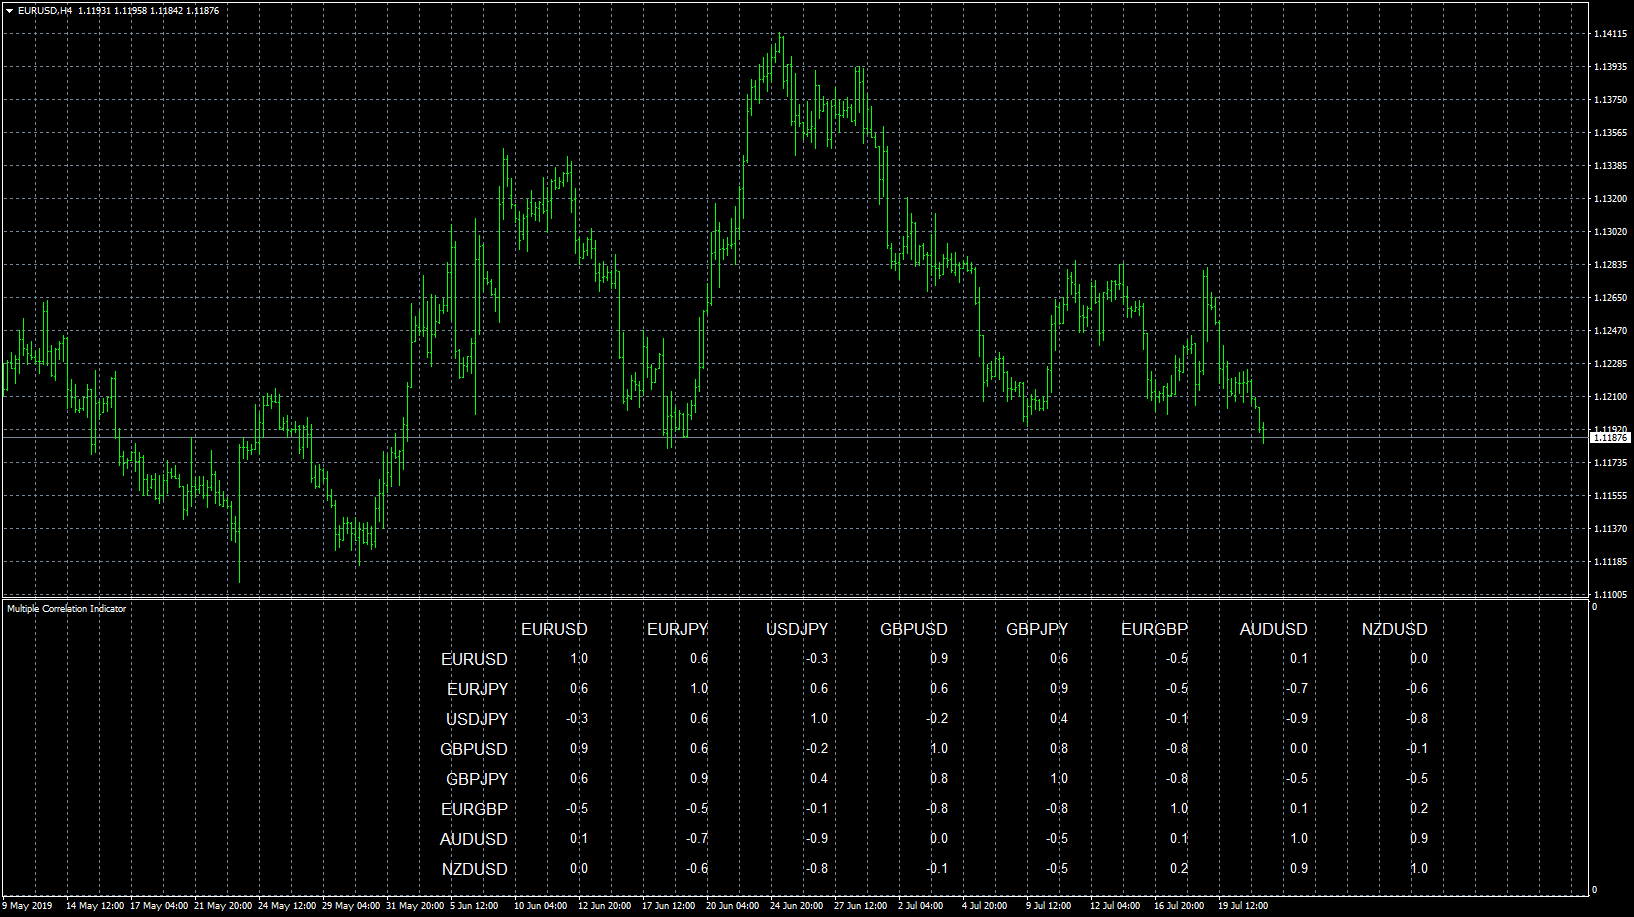Click the 1.12100 price axis label
The height and width of the screenshot is (917, 1634).
(1610, 397)
